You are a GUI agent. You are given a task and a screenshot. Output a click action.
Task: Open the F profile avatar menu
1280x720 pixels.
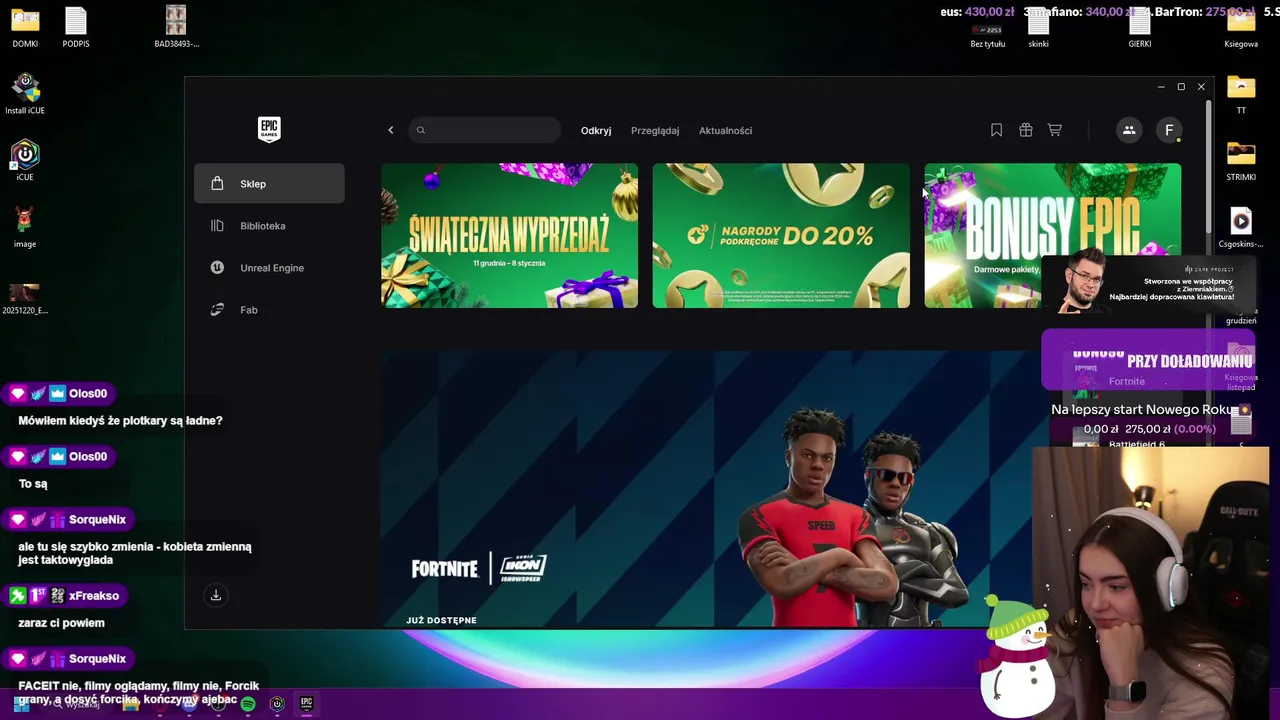(1169, 130)
